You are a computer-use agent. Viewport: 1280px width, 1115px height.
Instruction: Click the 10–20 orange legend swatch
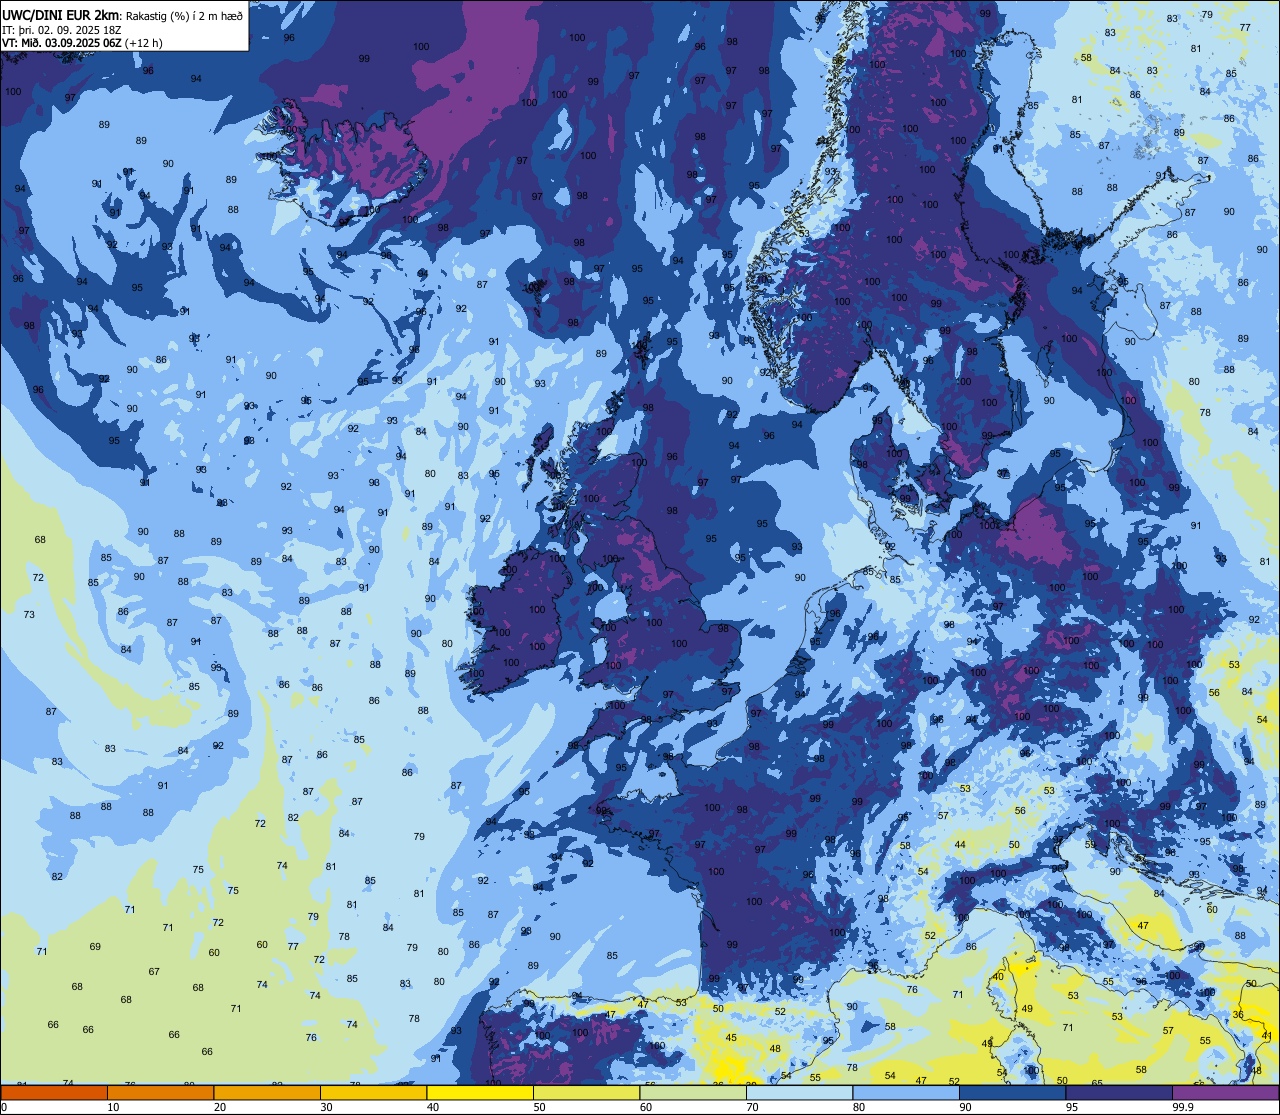pos(161,1092)
